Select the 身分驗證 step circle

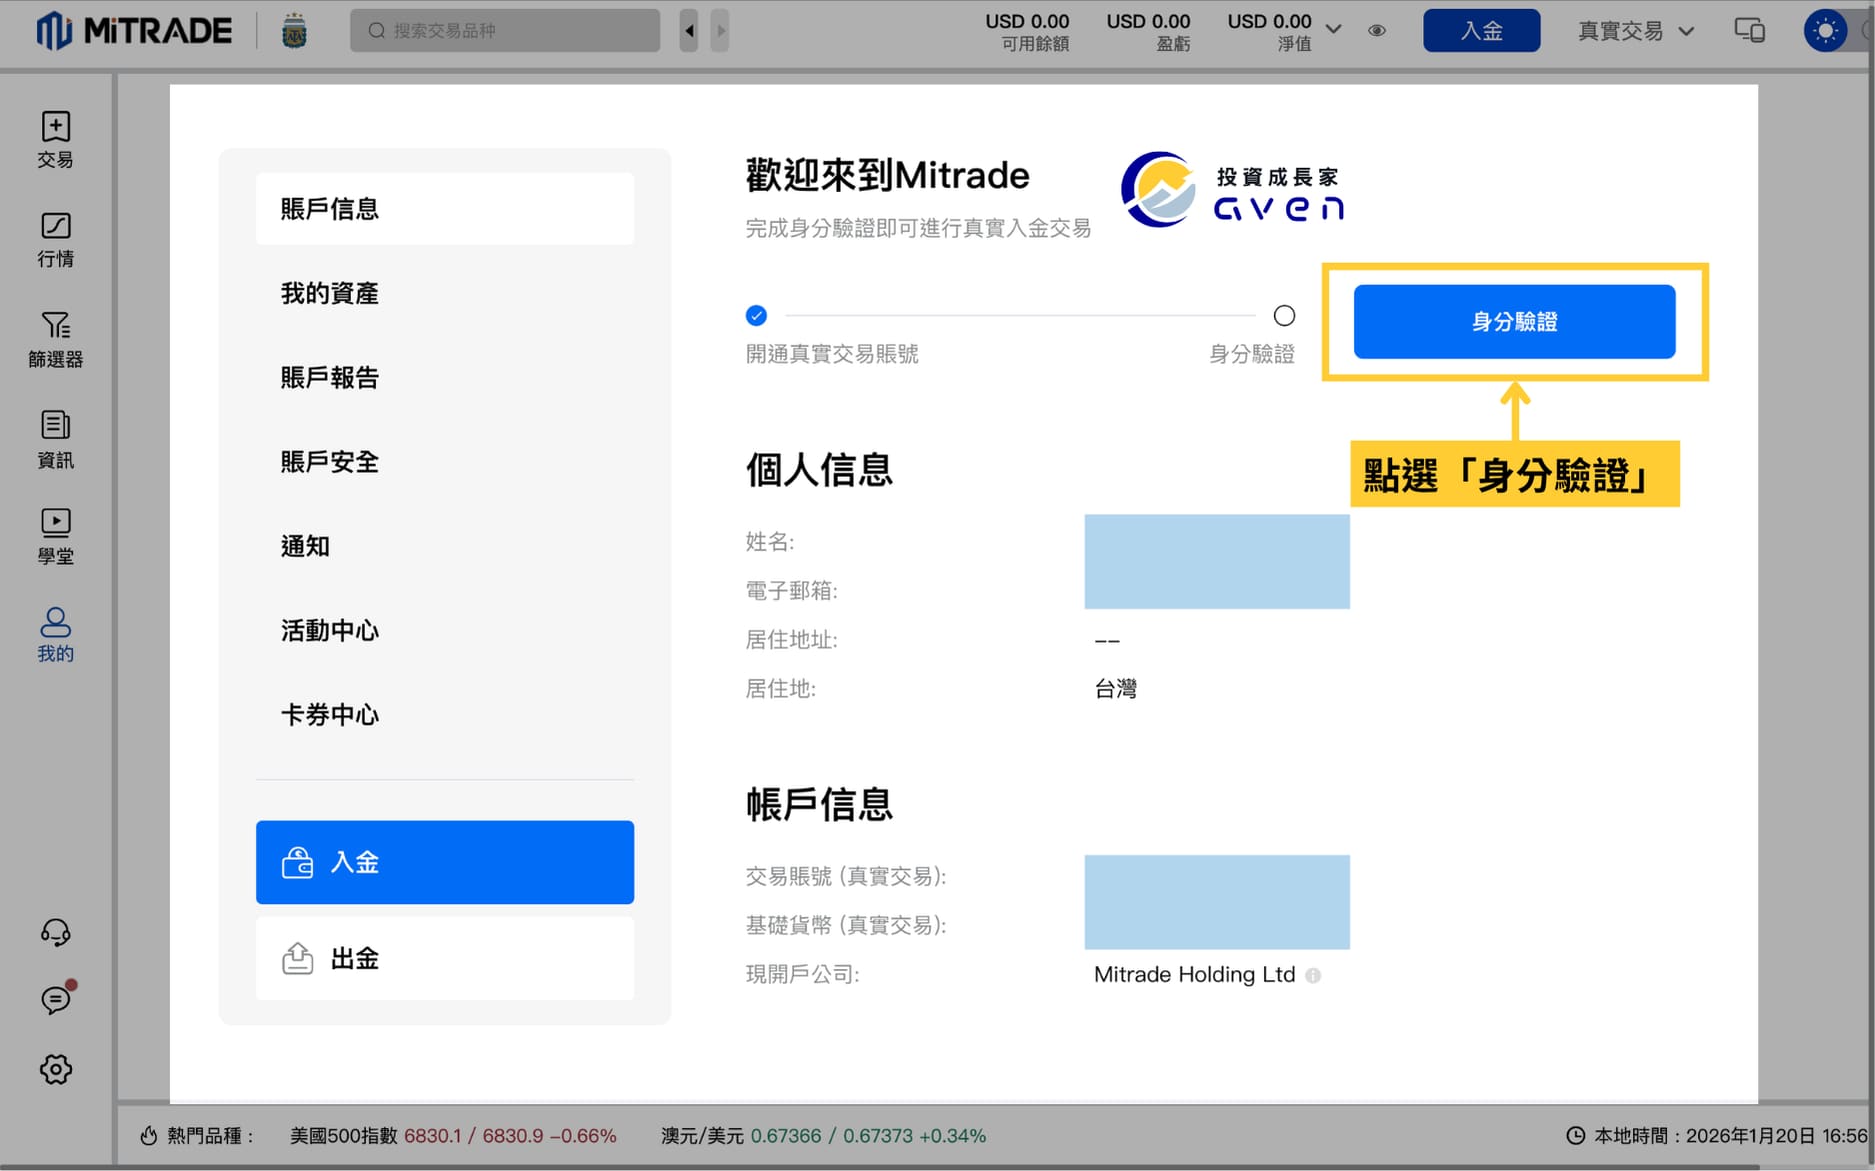[x=1284, y=314]
